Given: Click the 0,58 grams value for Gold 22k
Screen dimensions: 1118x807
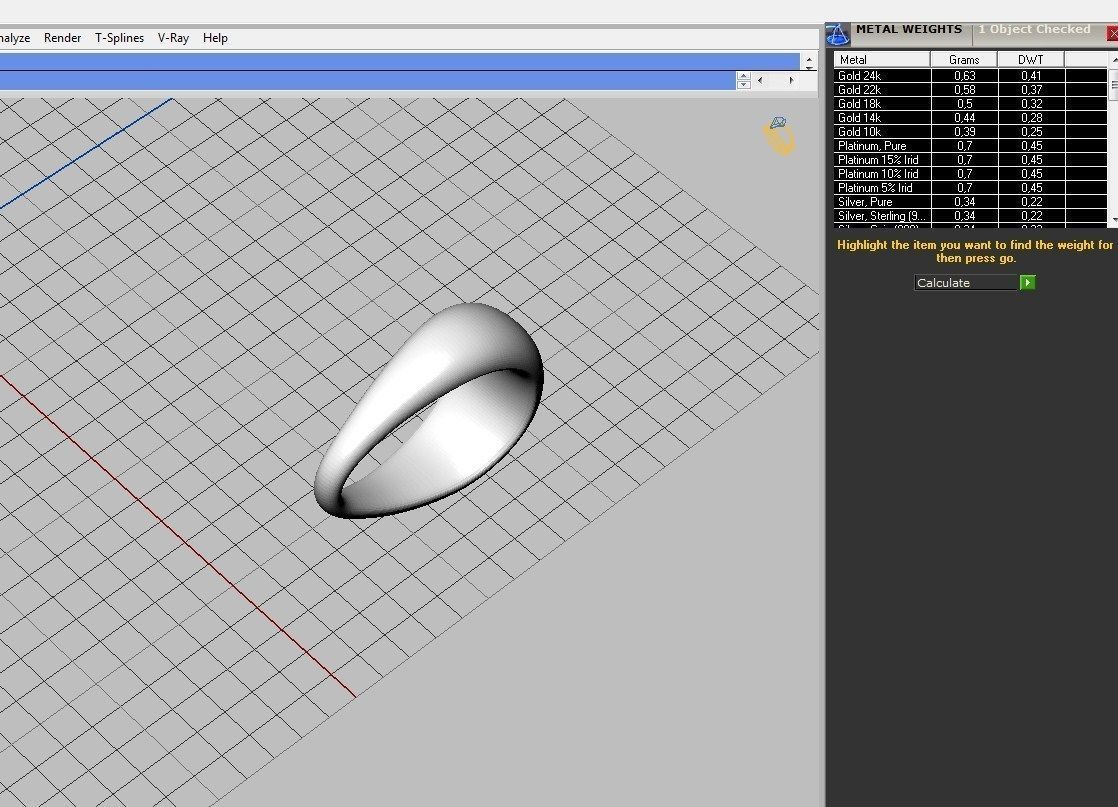Looking at the screenshot, I should click(965, 90).
